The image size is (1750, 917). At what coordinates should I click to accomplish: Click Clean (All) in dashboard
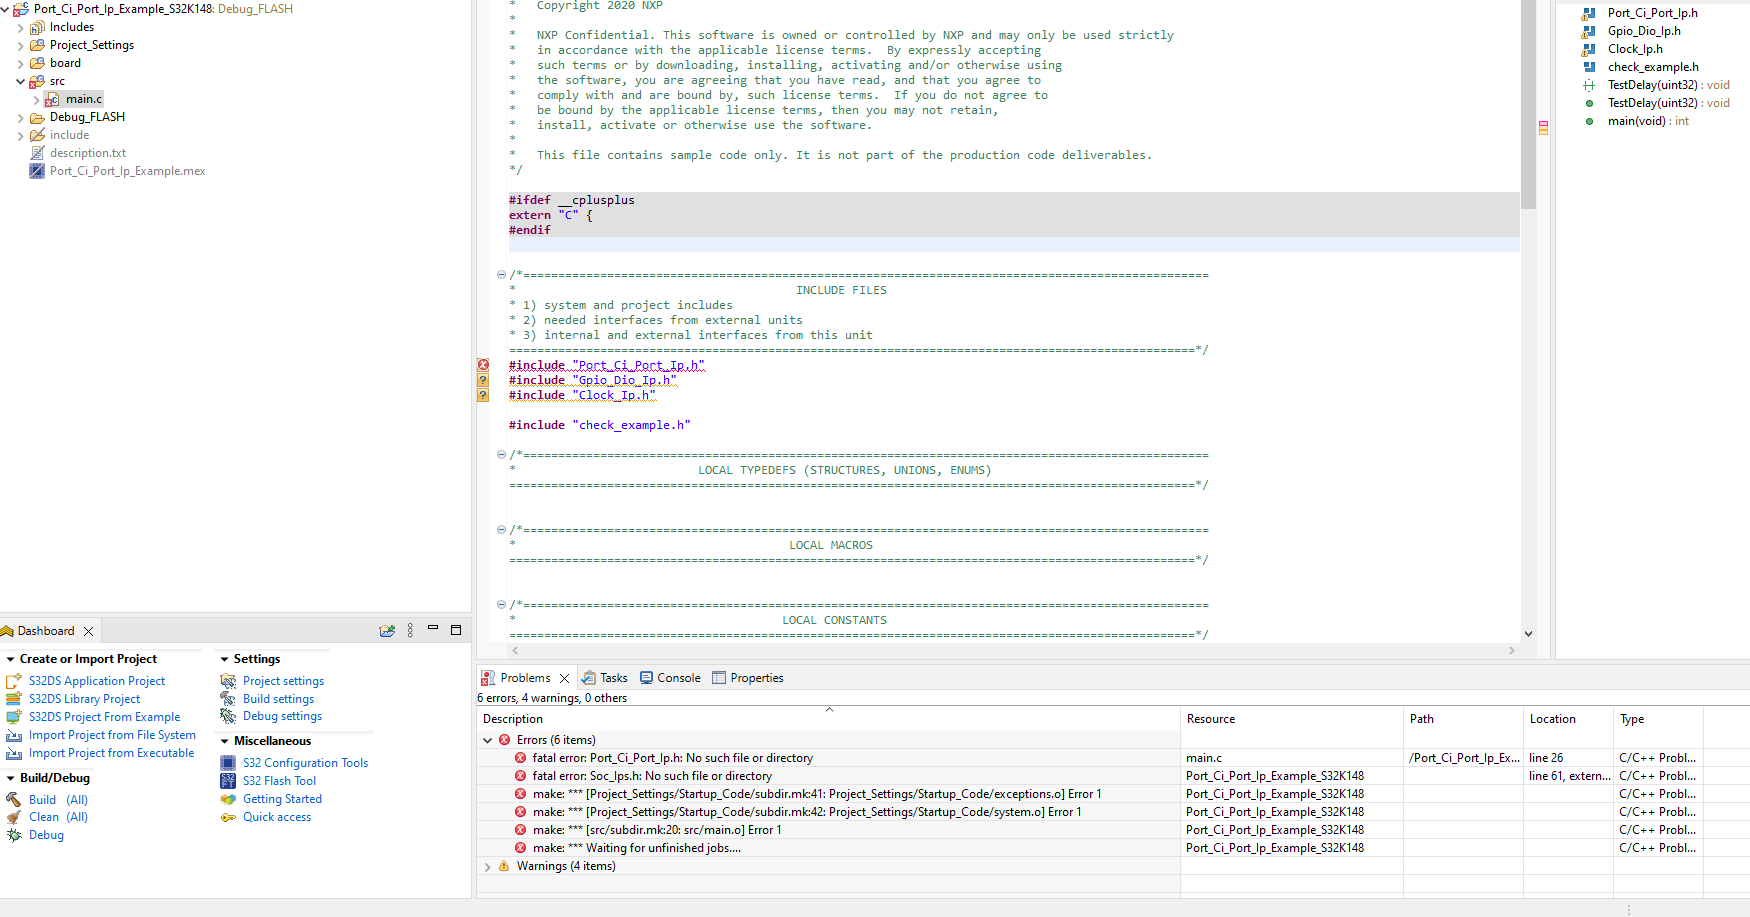click(58, 817)
